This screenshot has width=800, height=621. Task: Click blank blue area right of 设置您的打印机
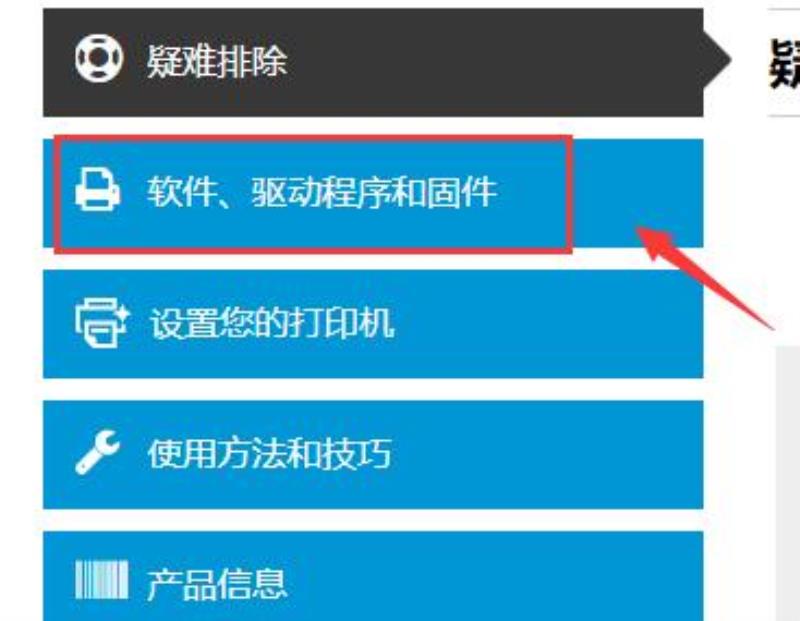(548, 324)
